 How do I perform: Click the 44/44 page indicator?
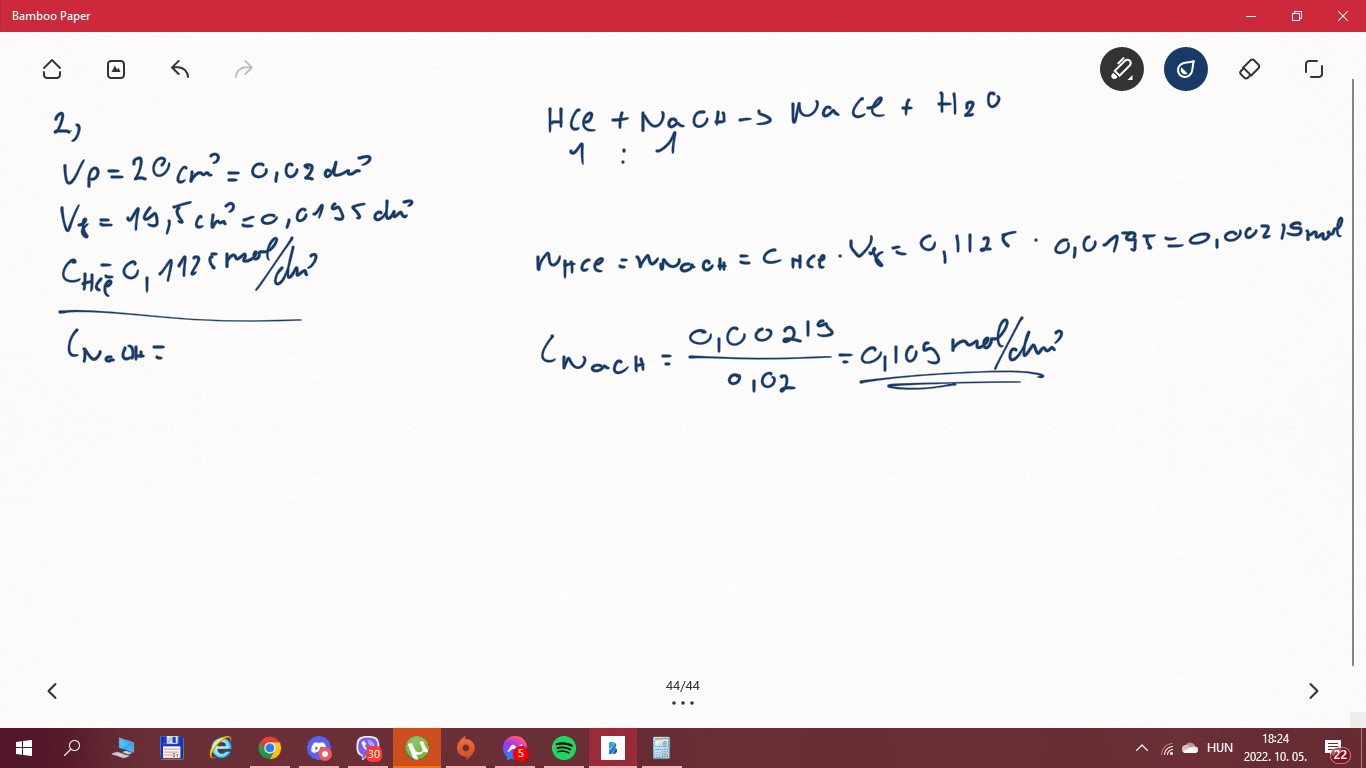[x=682, y=686]
